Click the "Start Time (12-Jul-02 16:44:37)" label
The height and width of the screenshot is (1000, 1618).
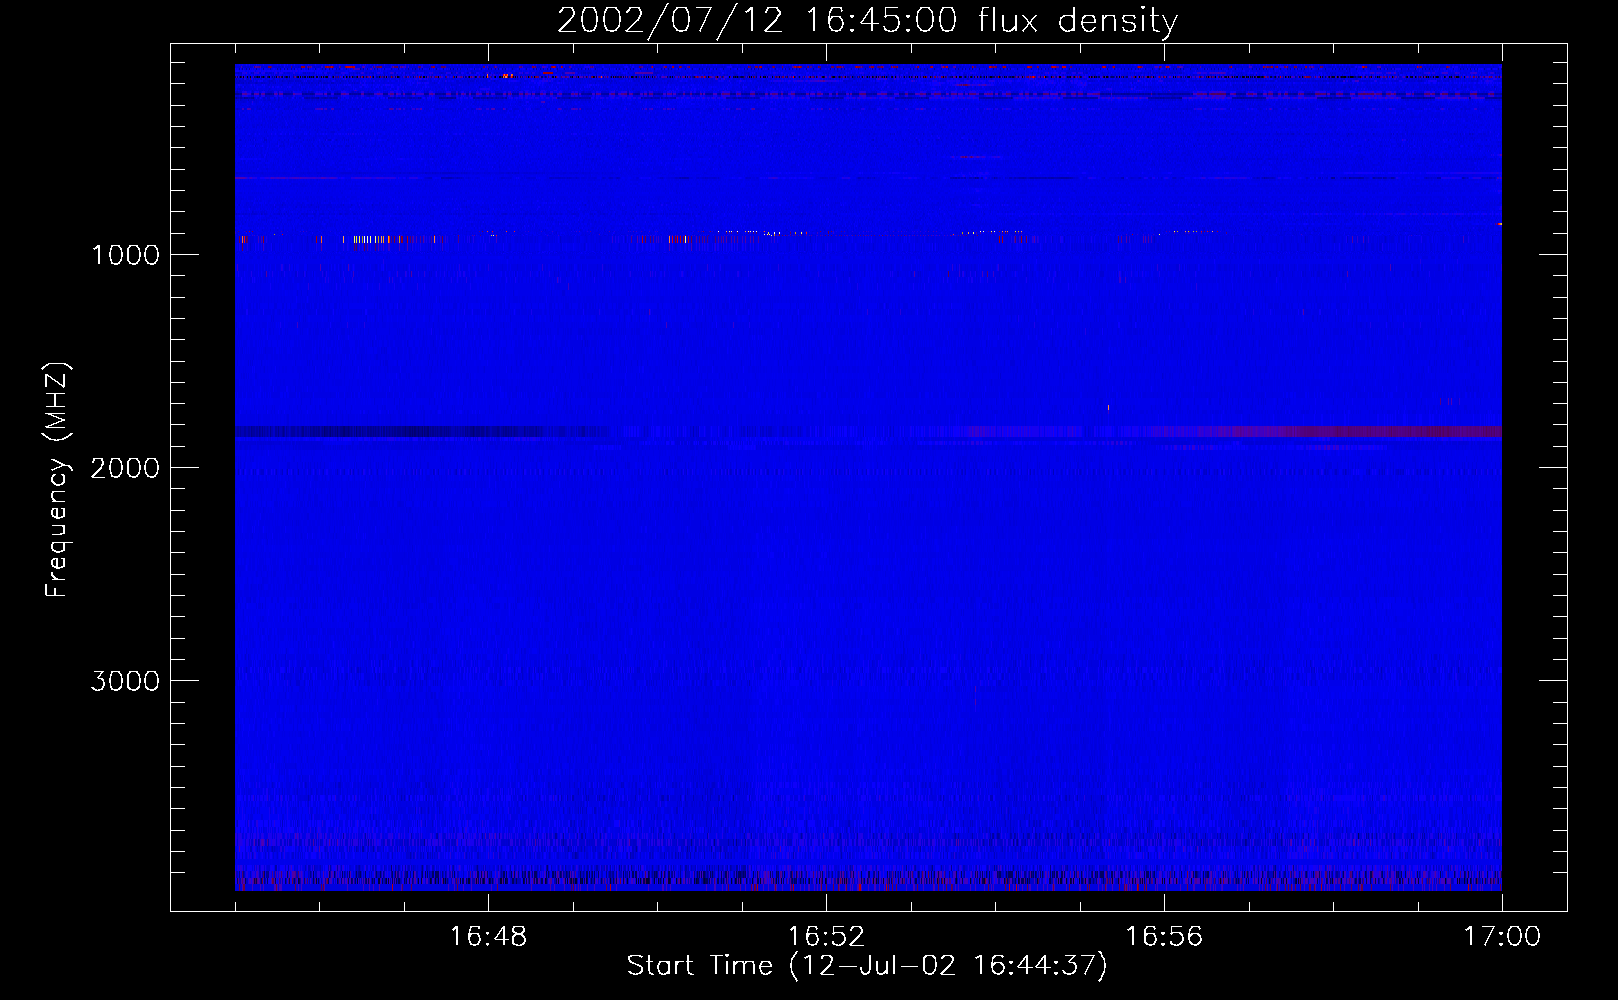pos(867,966)
